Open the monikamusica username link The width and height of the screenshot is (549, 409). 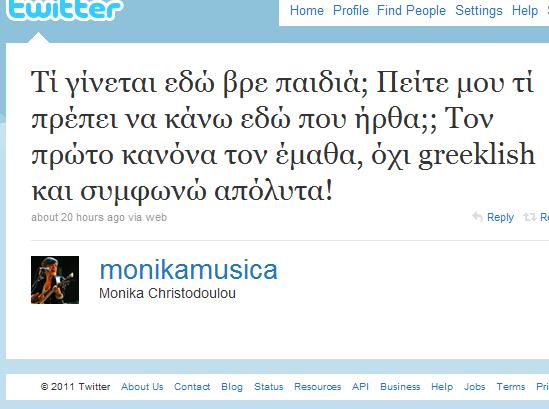[x=189, y=270]
